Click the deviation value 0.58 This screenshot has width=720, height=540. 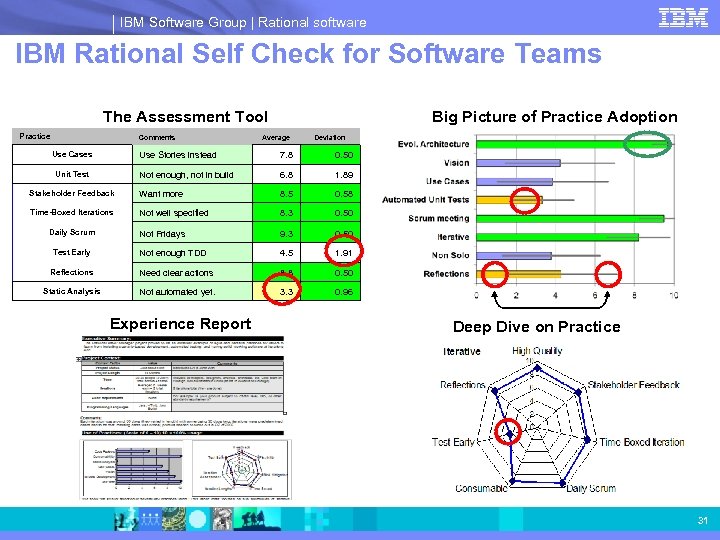pos(344,194)
